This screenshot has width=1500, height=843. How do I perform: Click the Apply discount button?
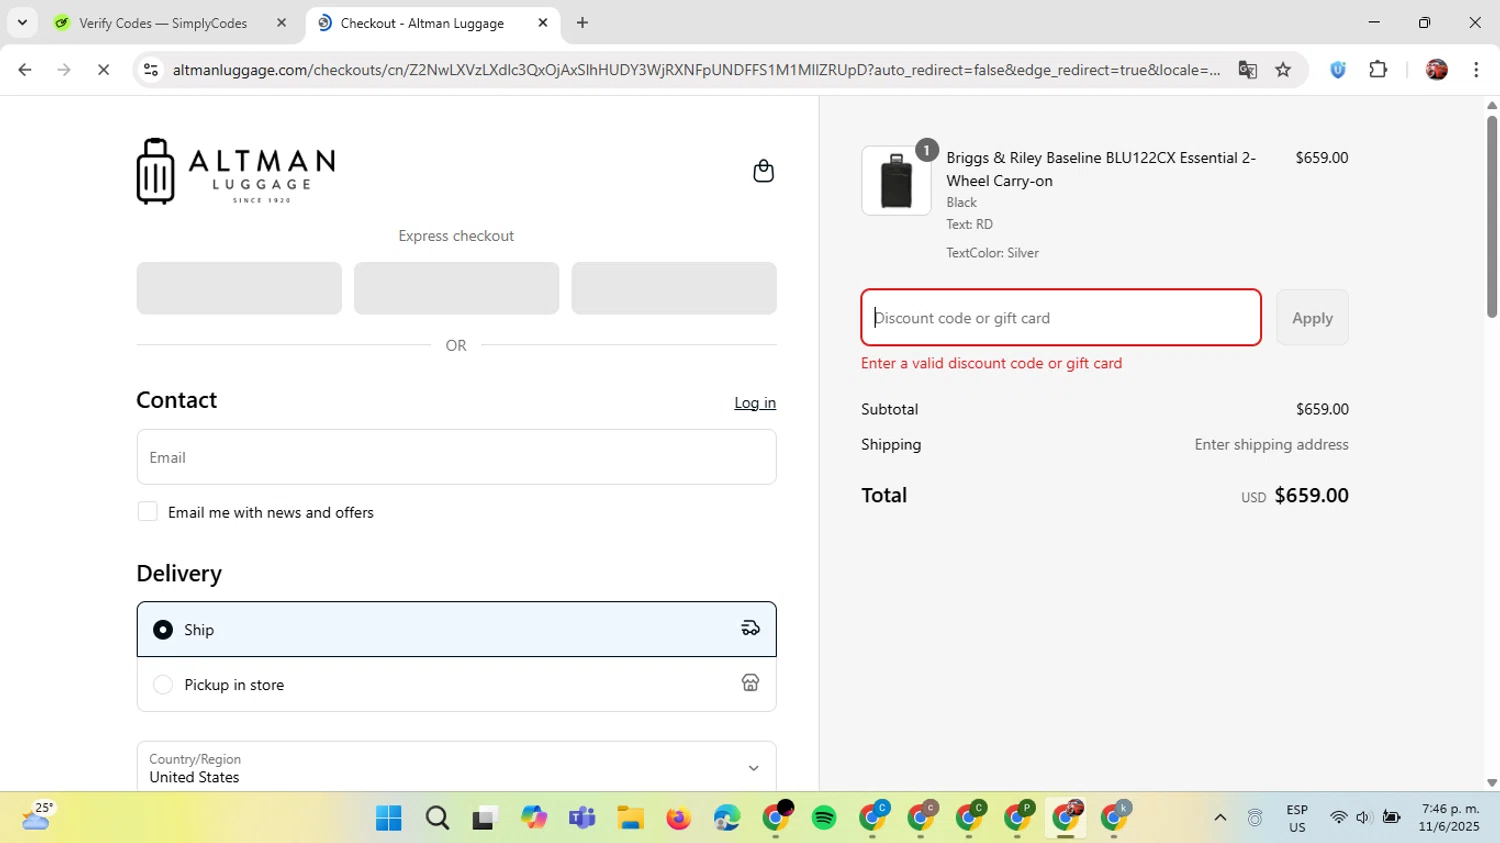point(1312,317)
